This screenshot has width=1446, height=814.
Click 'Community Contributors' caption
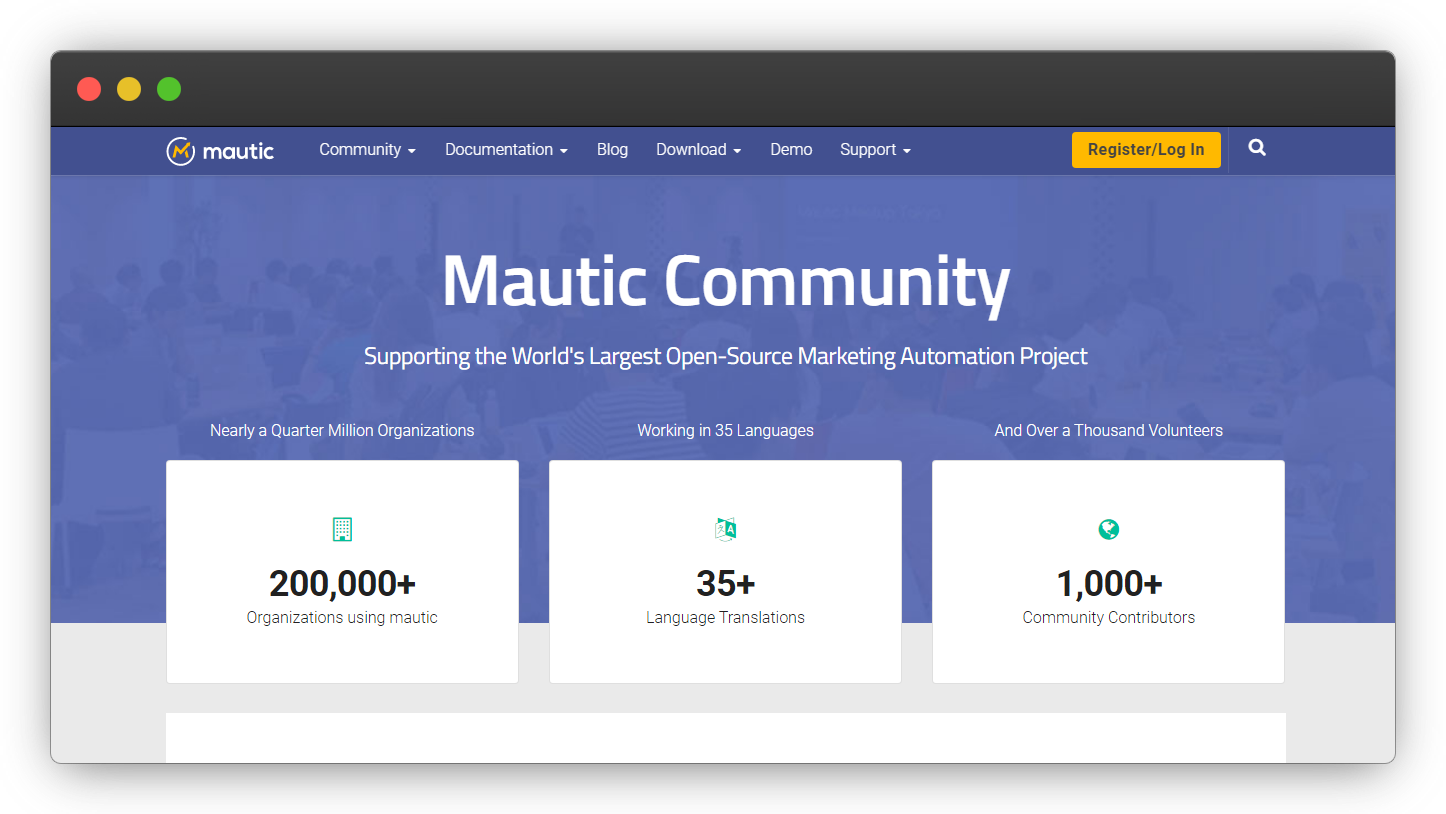(1108, 618)
